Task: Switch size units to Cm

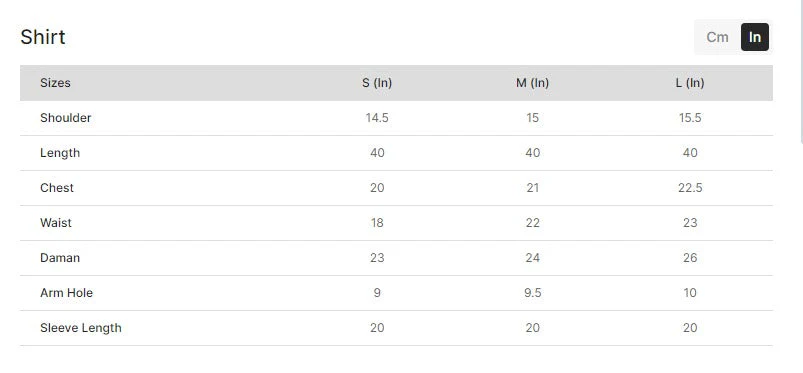Action: coord(717,37)
